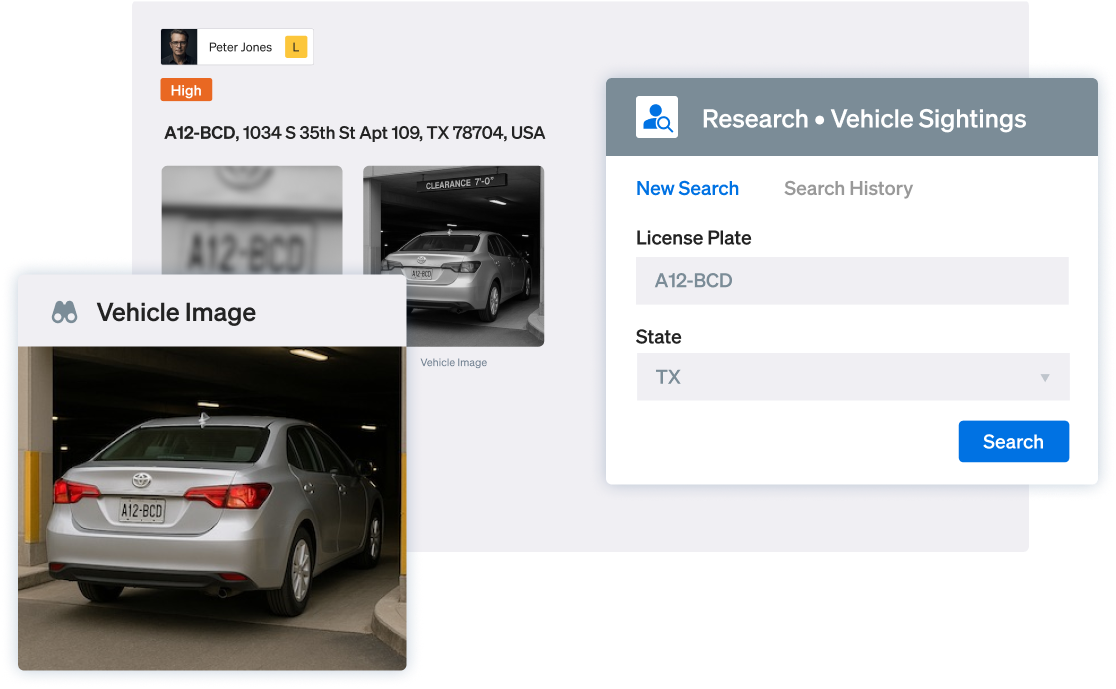Click the State dropdown arrow

point(1044,377)
